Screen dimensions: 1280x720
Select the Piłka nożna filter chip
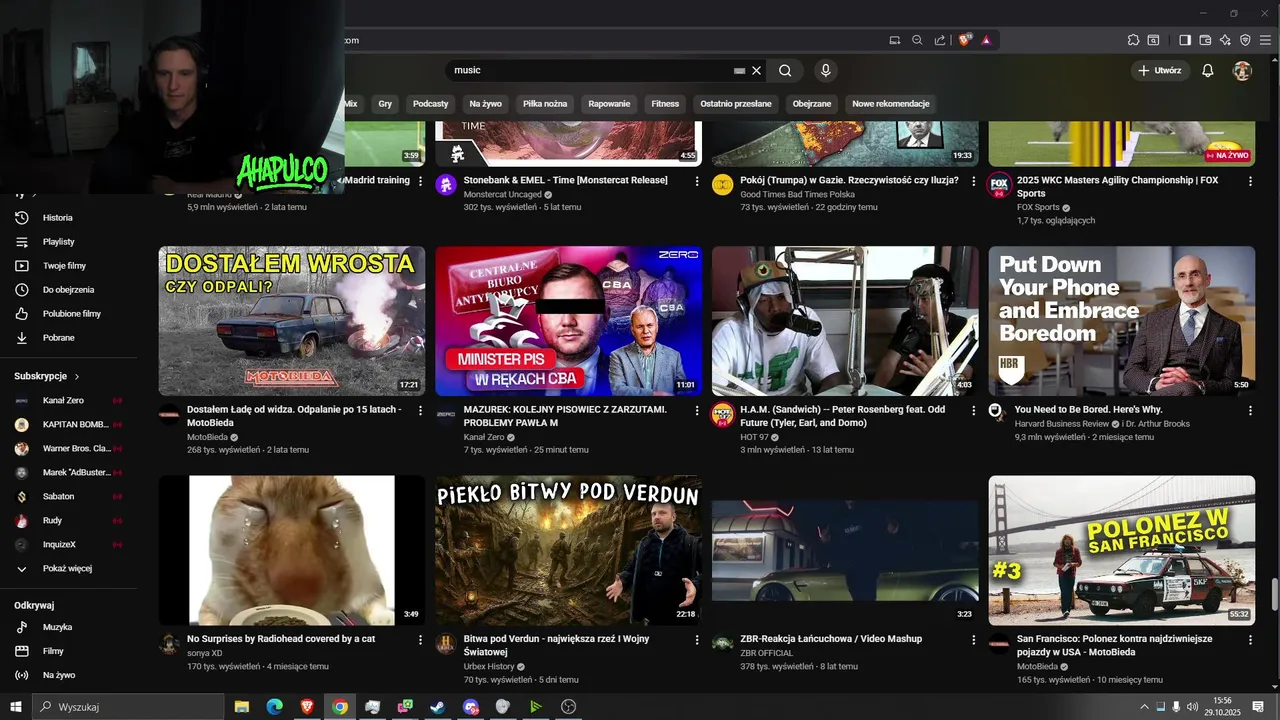(545, 104)
